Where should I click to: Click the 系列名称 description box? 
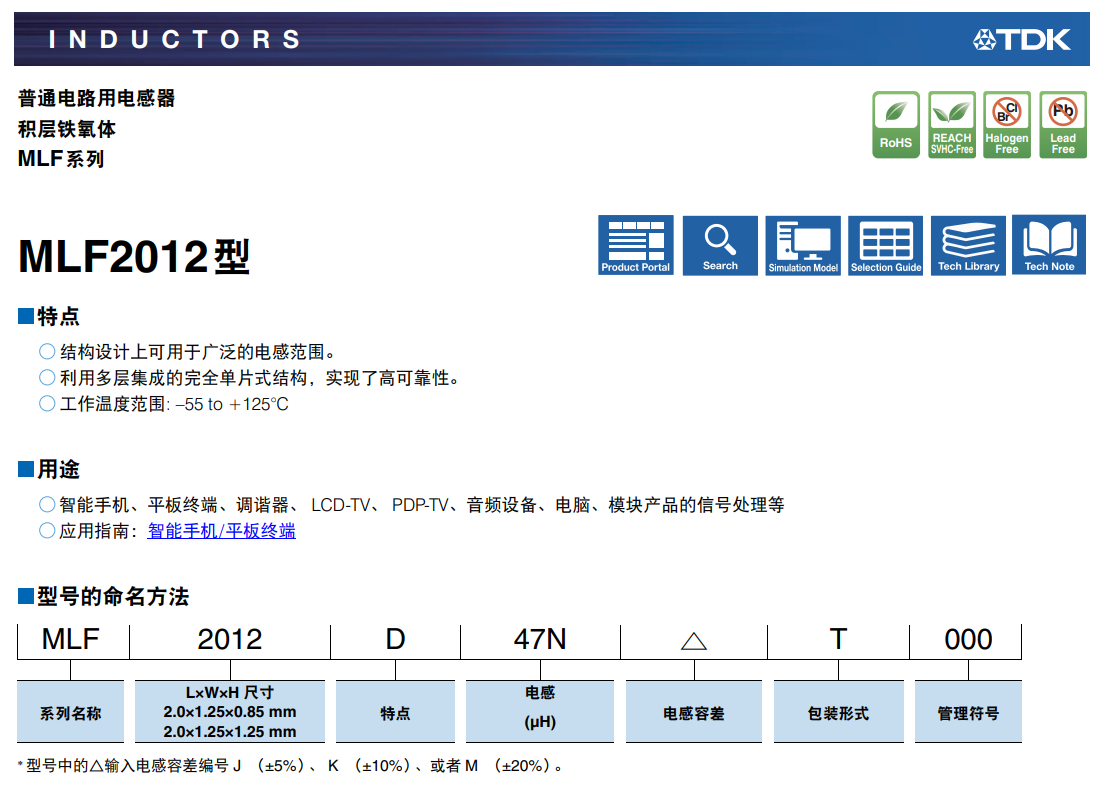pos(70,712)
